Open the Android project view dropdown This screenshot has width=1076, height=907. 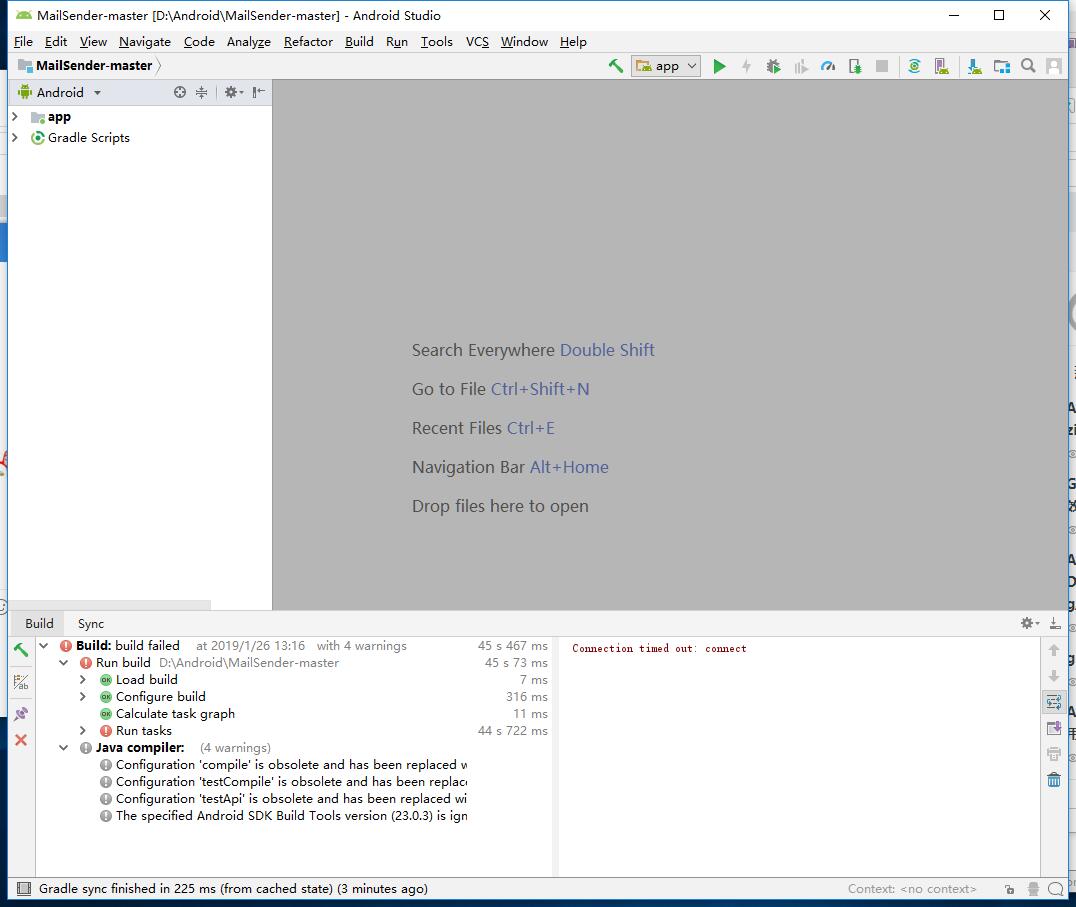coord(60,92)
